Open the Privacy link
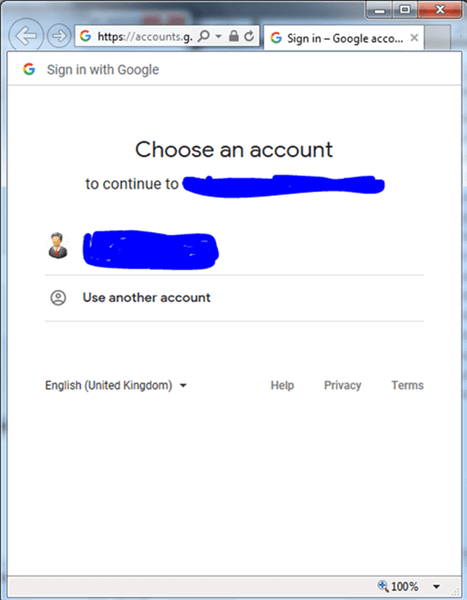This screenshot has height=600, width=467. (x=343, y=385)
